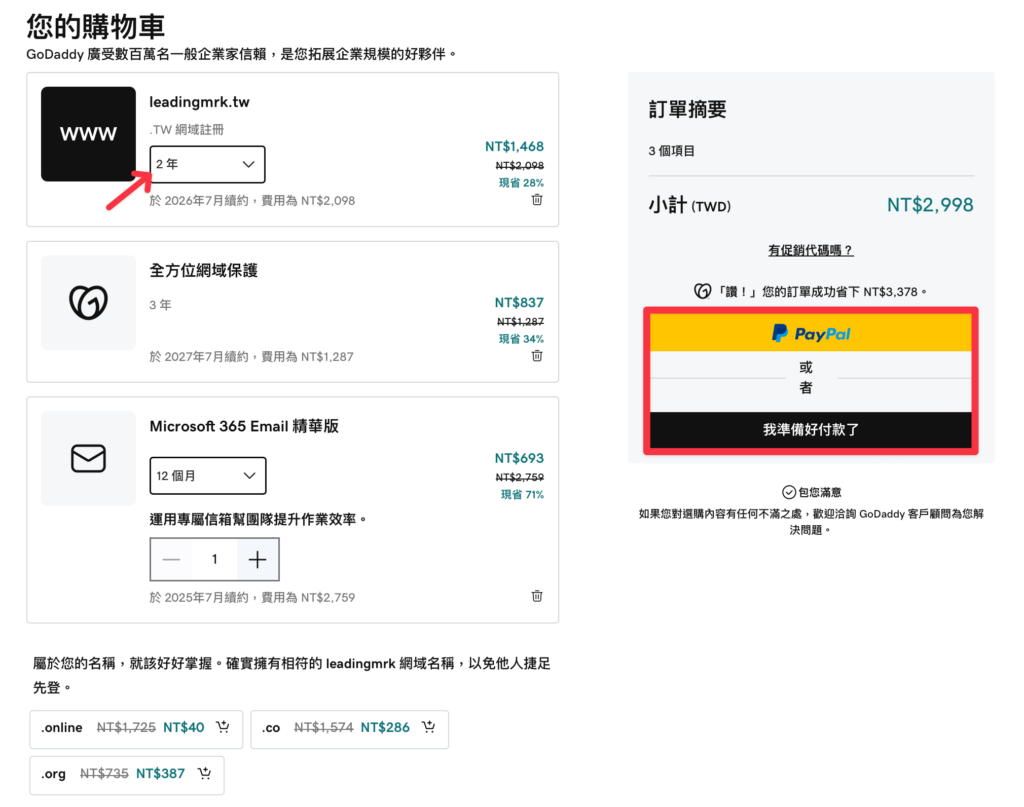Click the envelope email product icon
This screenshot has width=1024, height=807.
click(x=88, y=458)
